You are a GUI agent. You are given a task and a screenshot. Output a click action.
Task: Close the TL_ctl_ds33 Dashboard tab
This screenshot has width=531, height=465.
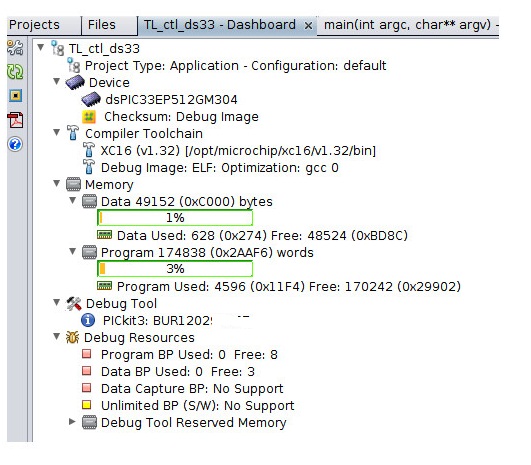pos(308,26)
